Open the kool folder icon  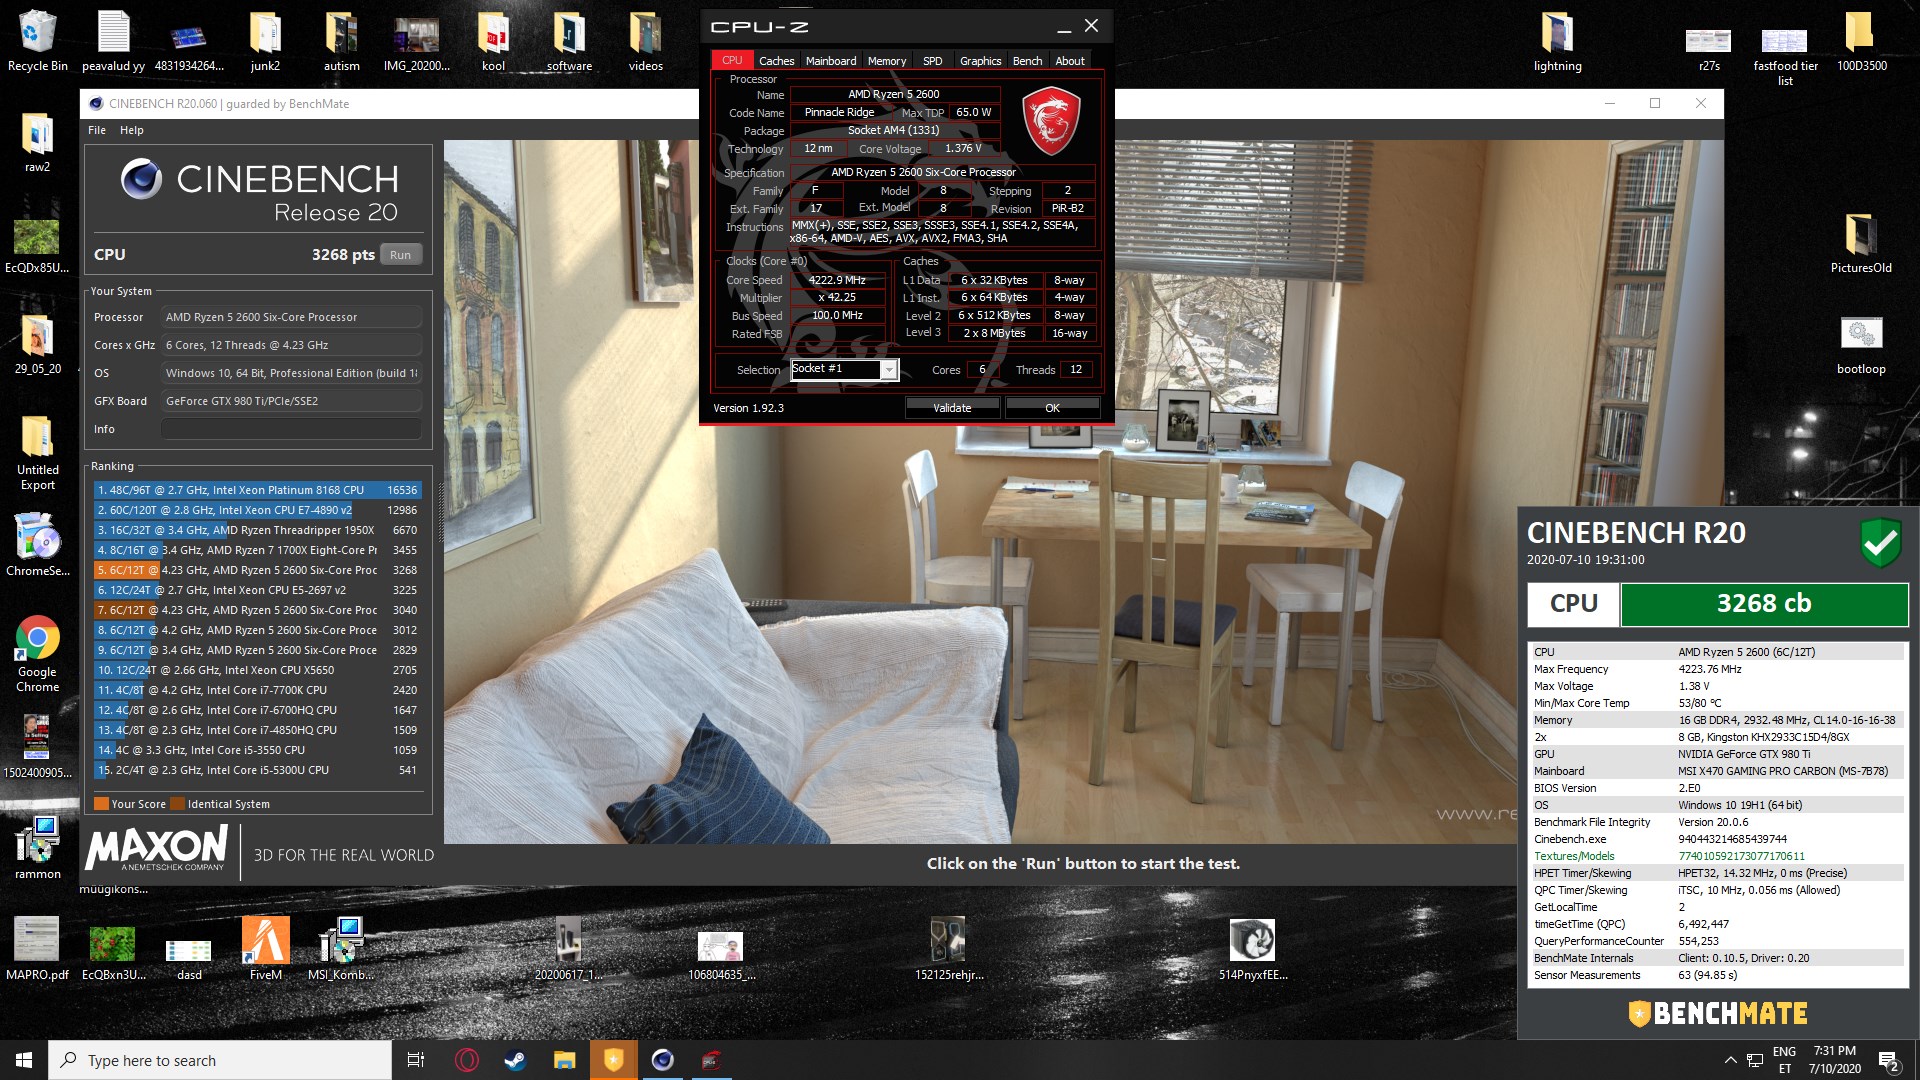click(x=493, y=40)
